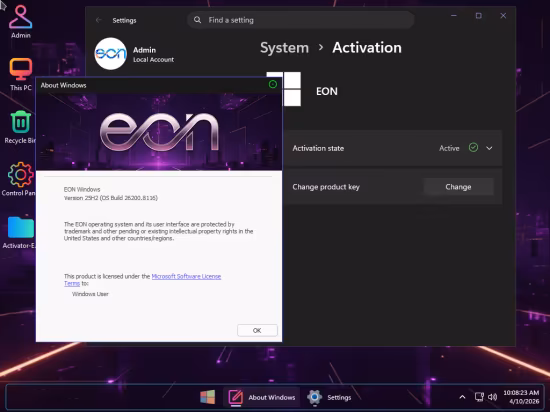The height and width of the screenshot is (412, 550).
Task: Open This PC desktop icon
Action: [20, 74]
